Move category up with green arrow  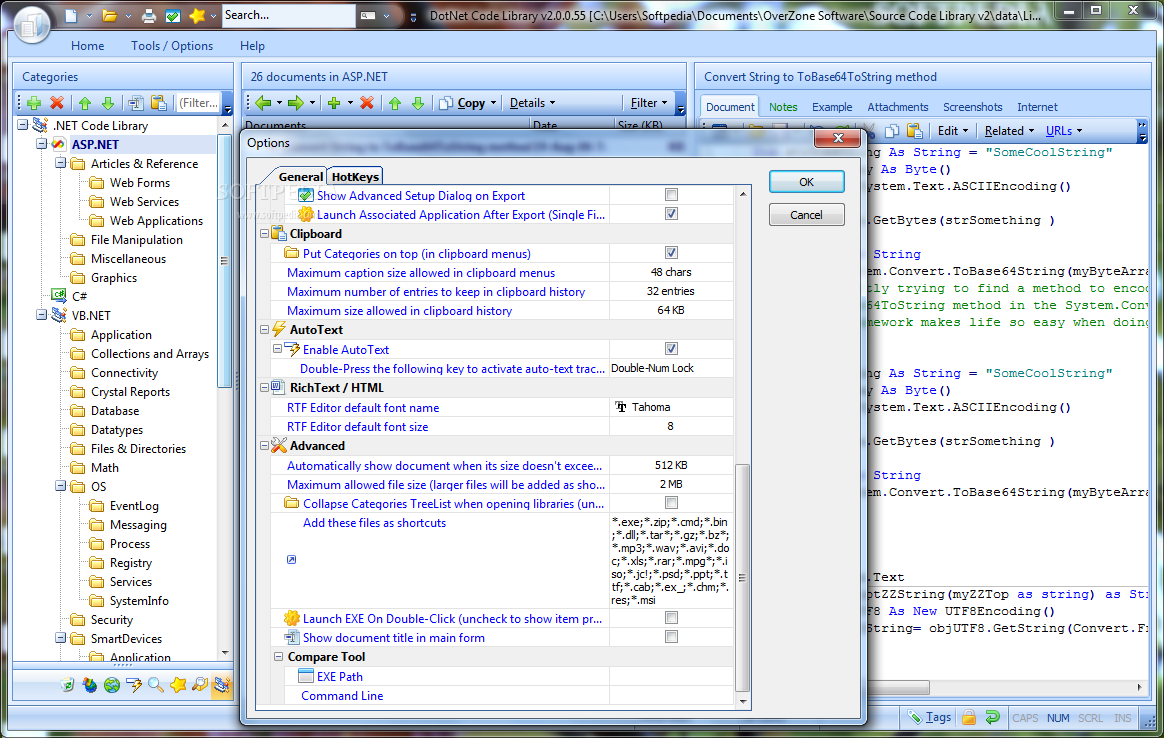tap(85, 102)
